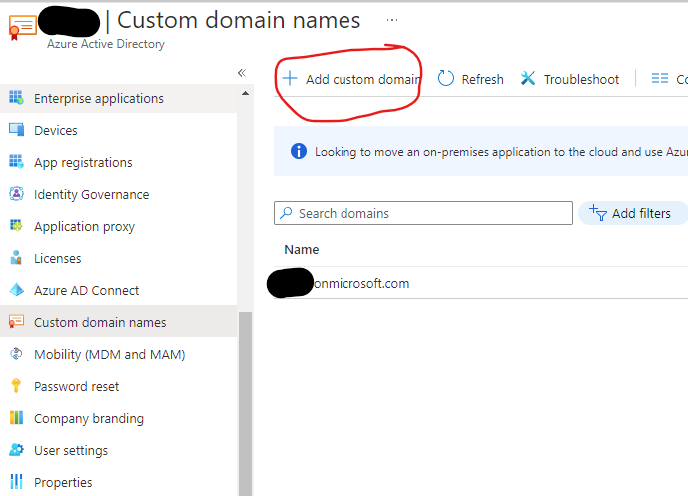Click the Mobility (MDM and MAM) icon

tap(16, 353)
